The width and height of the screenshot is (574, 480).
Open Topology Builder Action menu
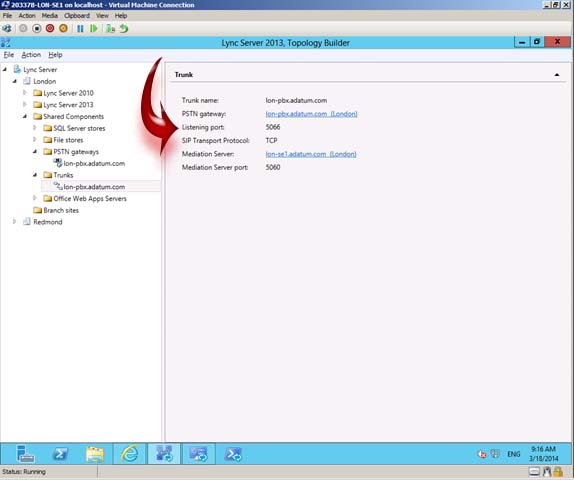[31, 55]
